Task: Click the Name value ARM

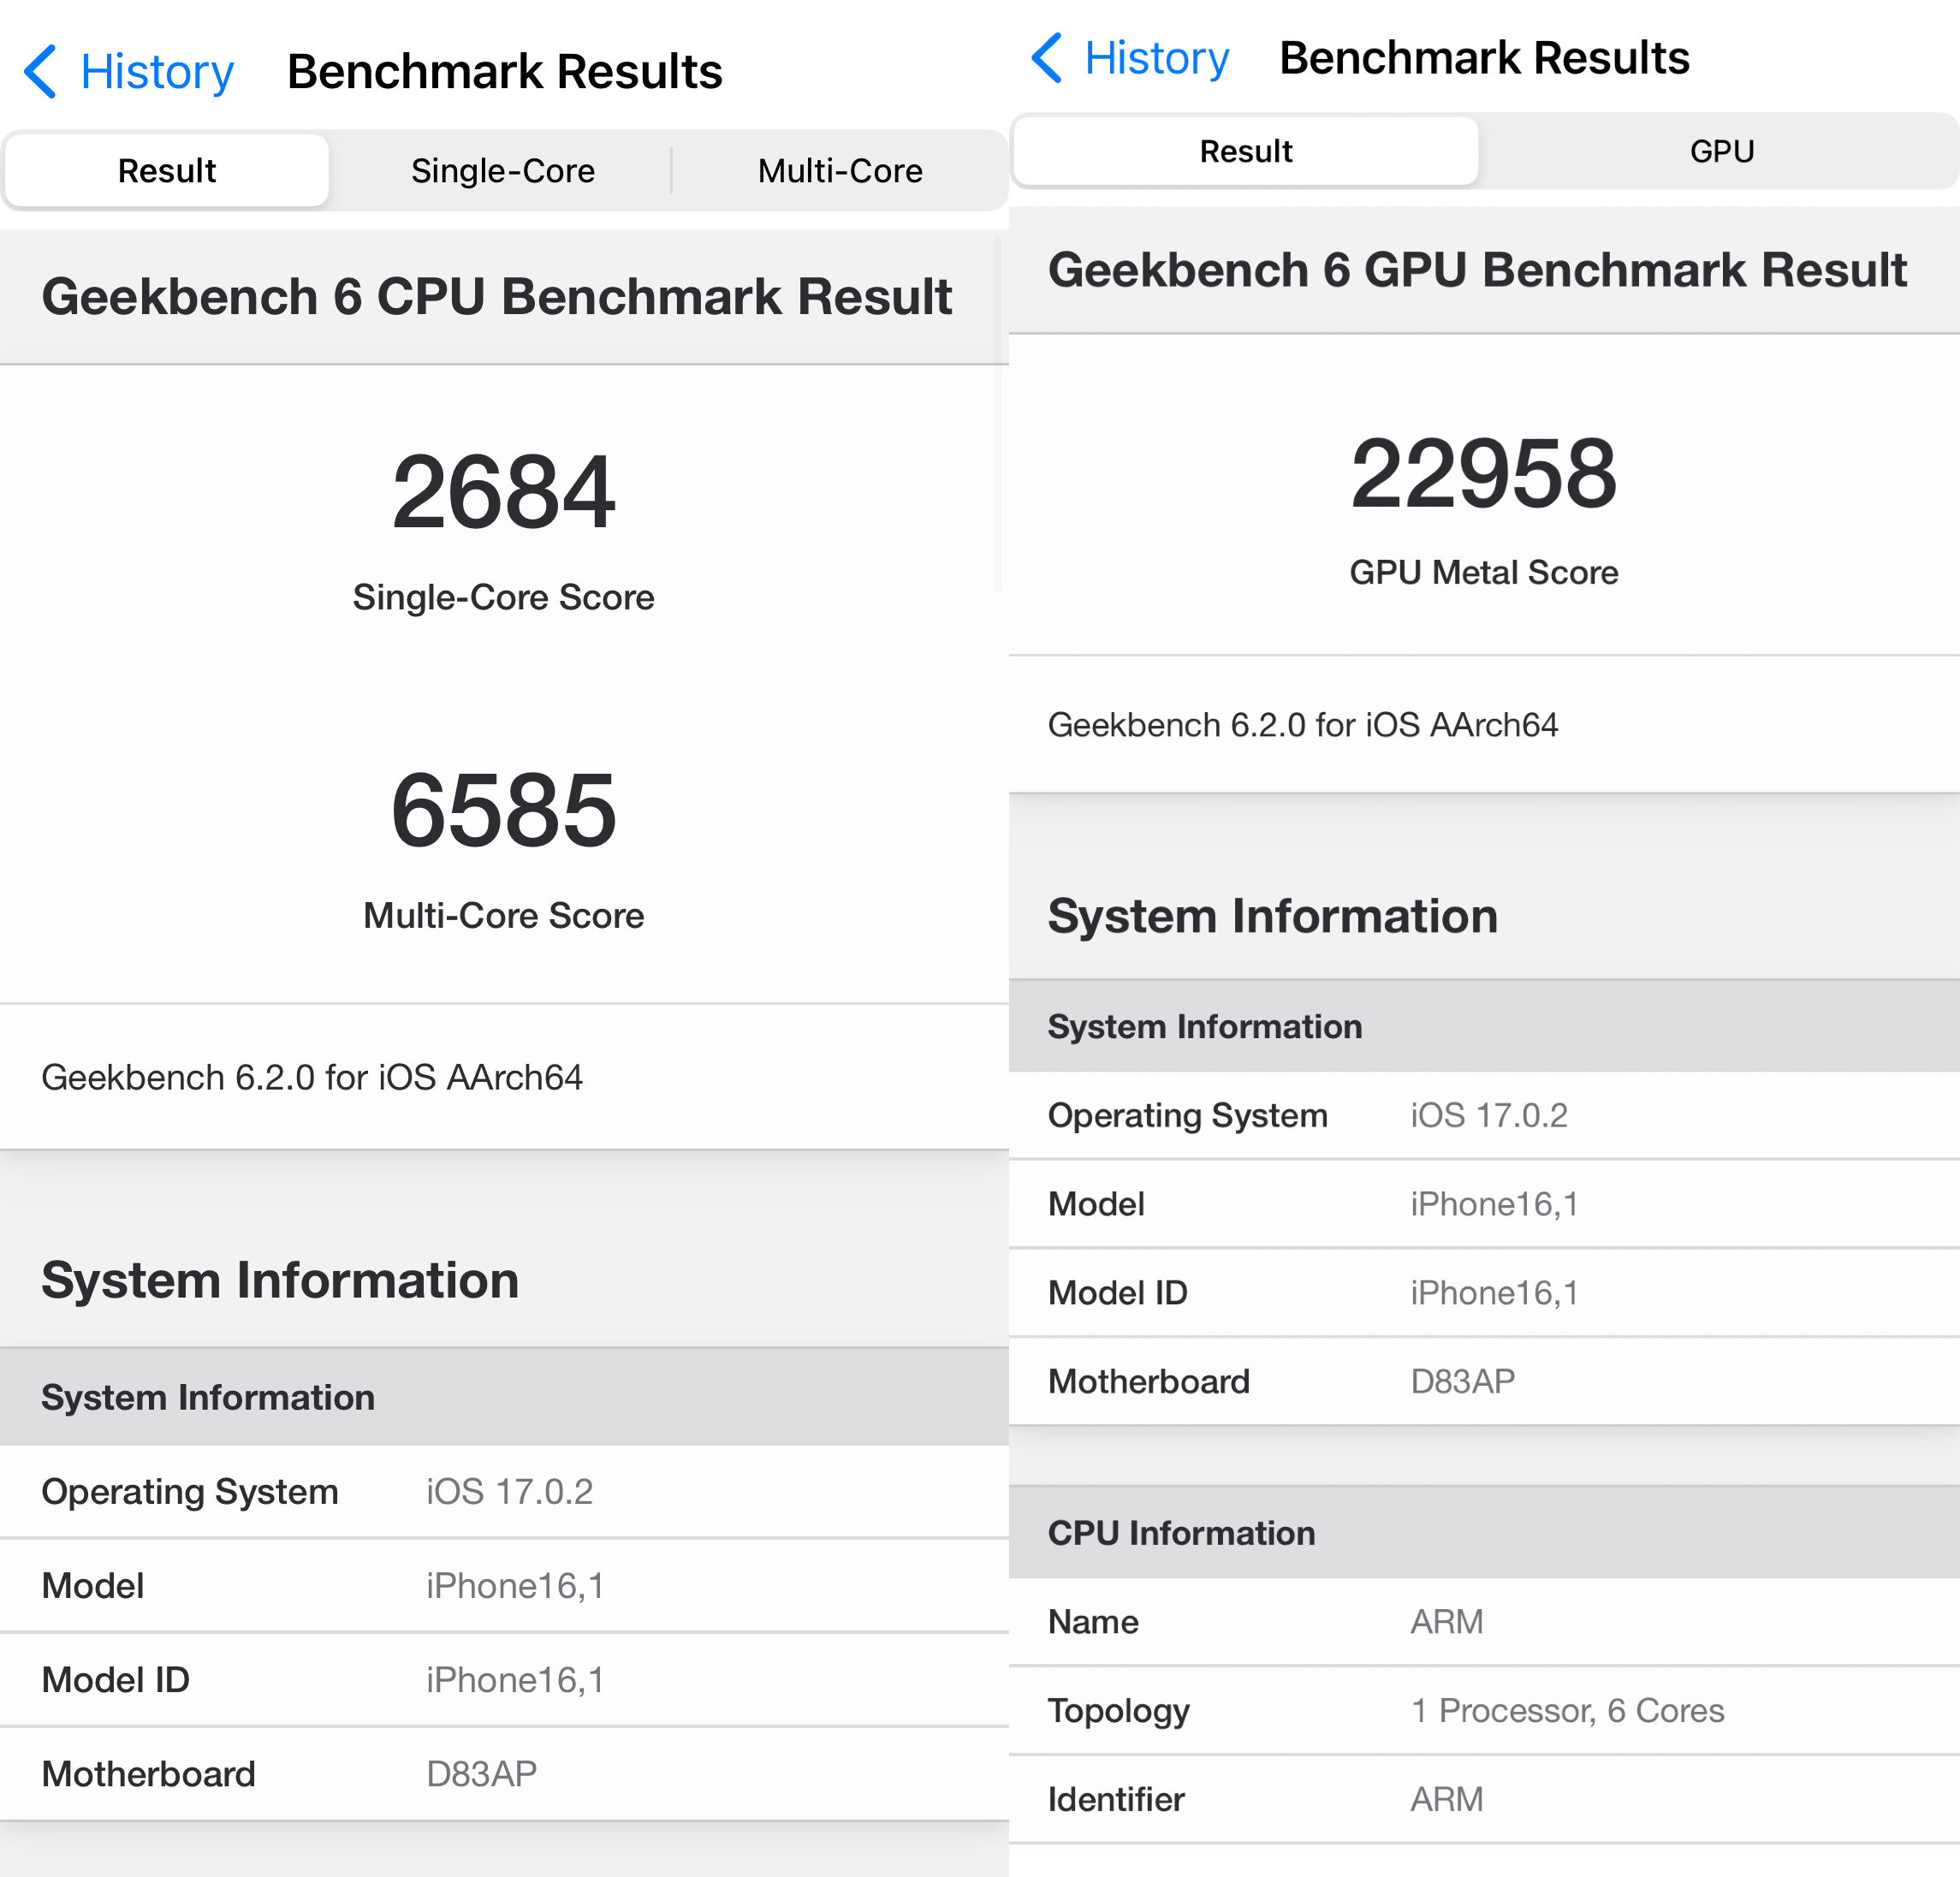Action: (1446, 1622)
